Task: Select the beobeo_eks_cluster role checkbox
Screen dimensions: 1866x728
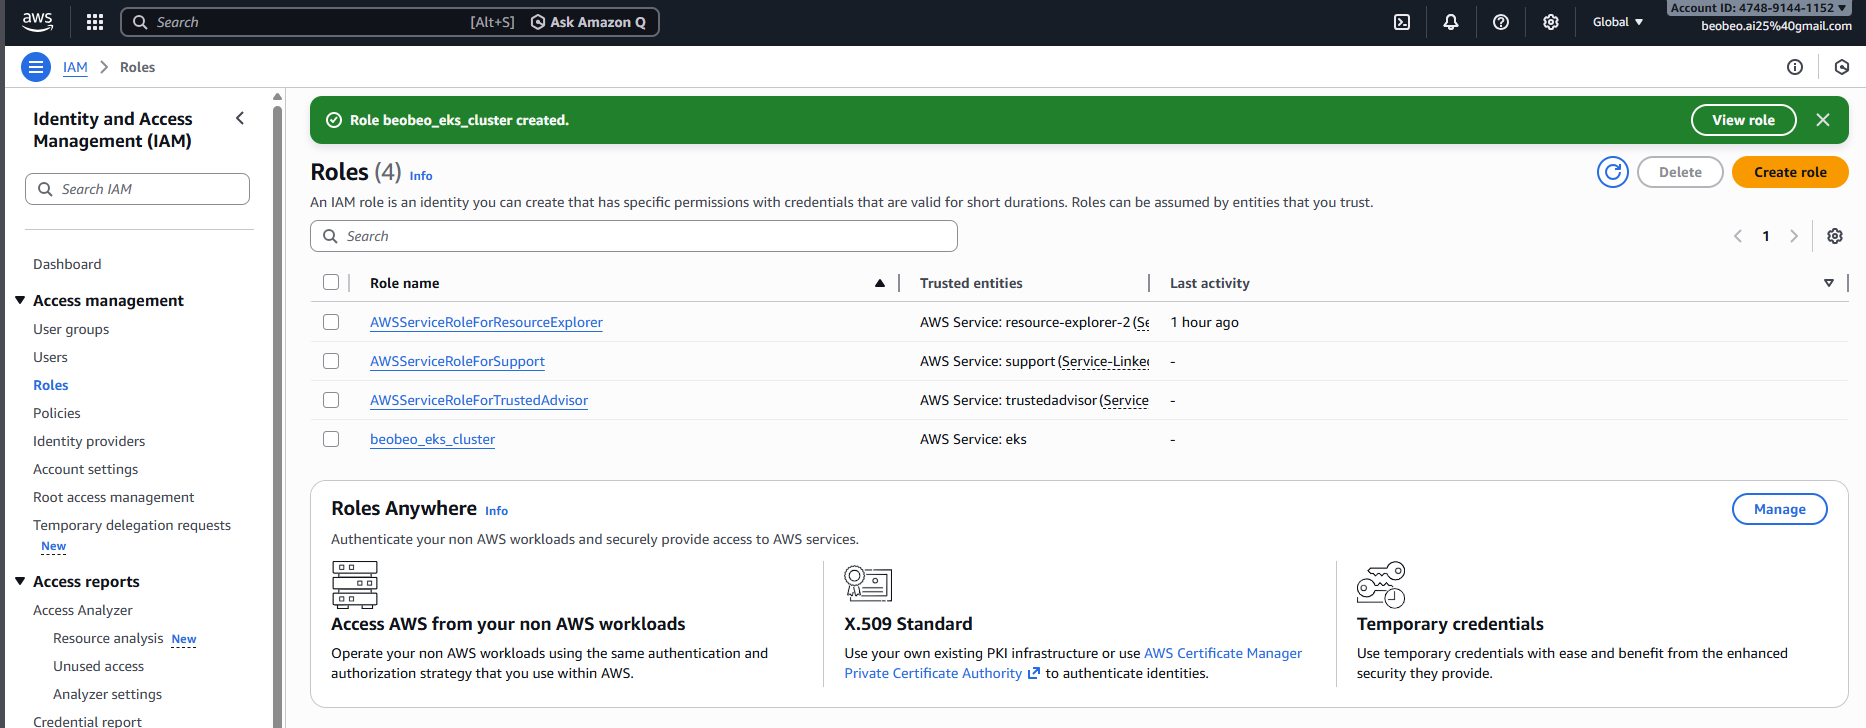Action: 331,439
